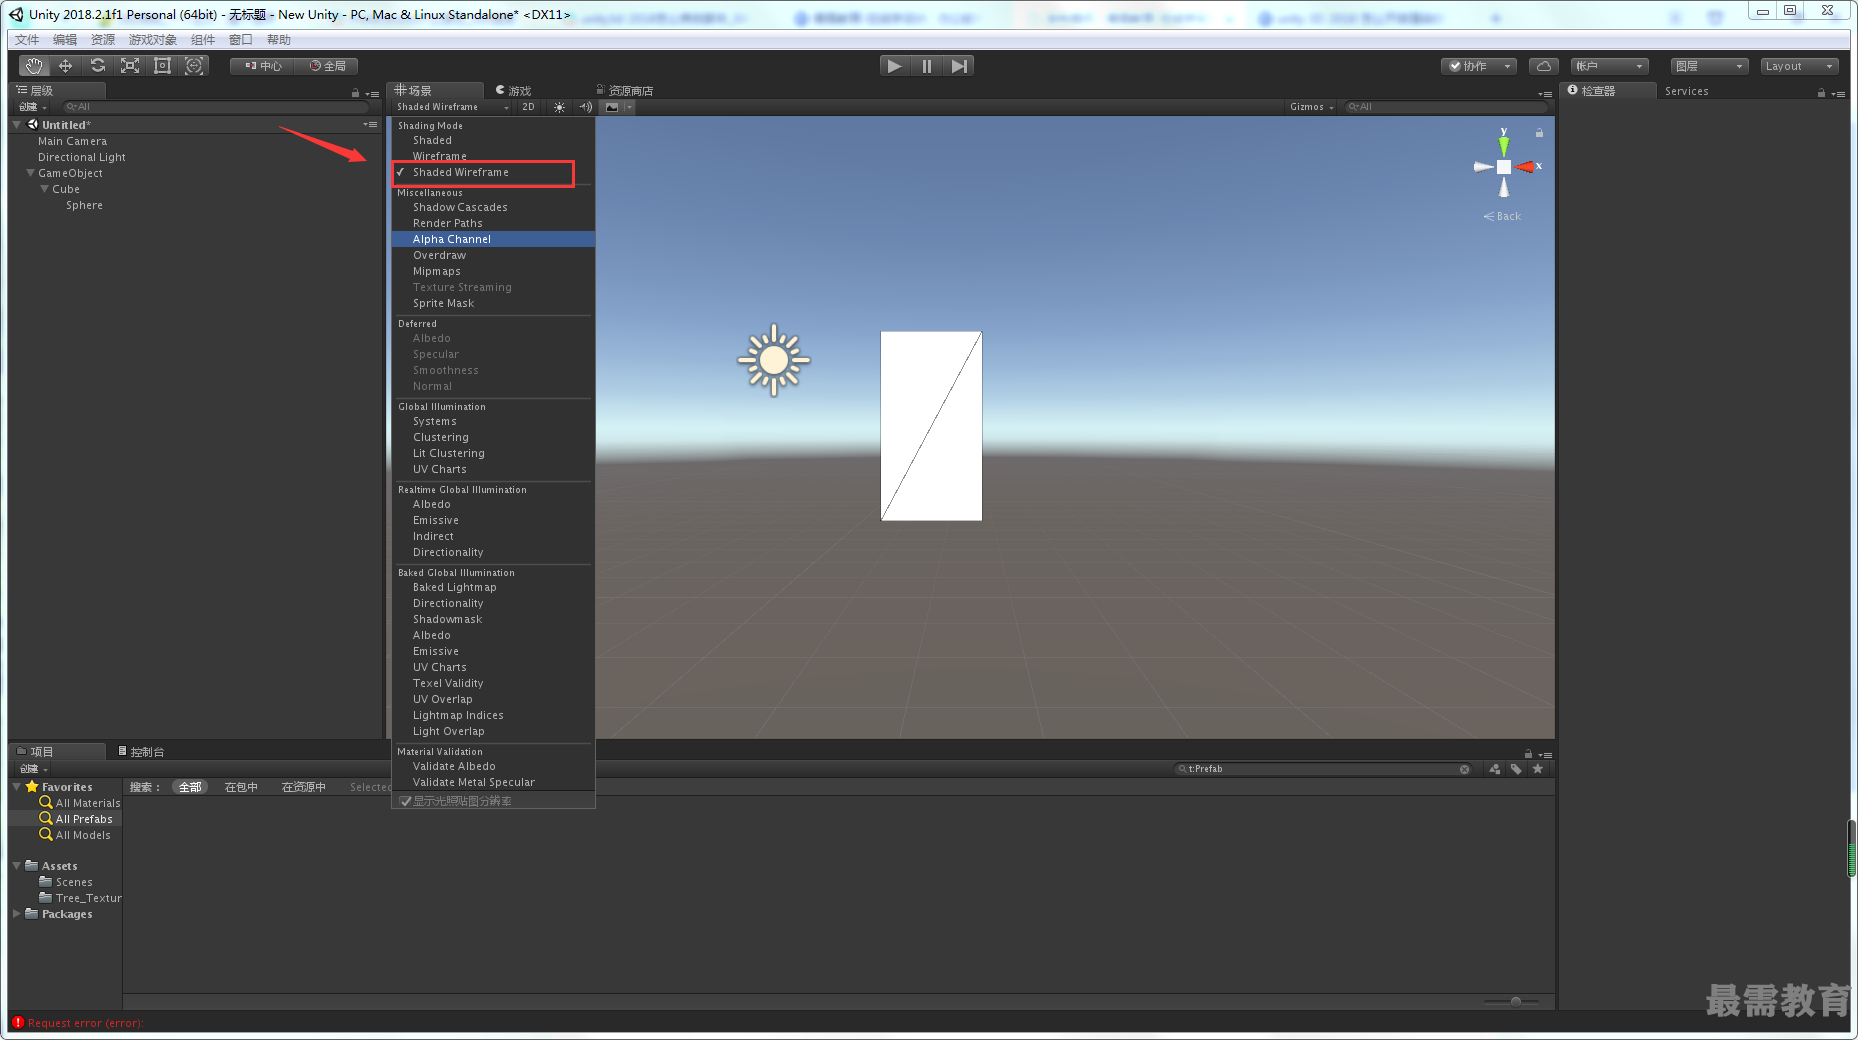Click the directional light sun gizmo
The width and height of the screenshot is (1858, 1040).
tap(773, 360)
